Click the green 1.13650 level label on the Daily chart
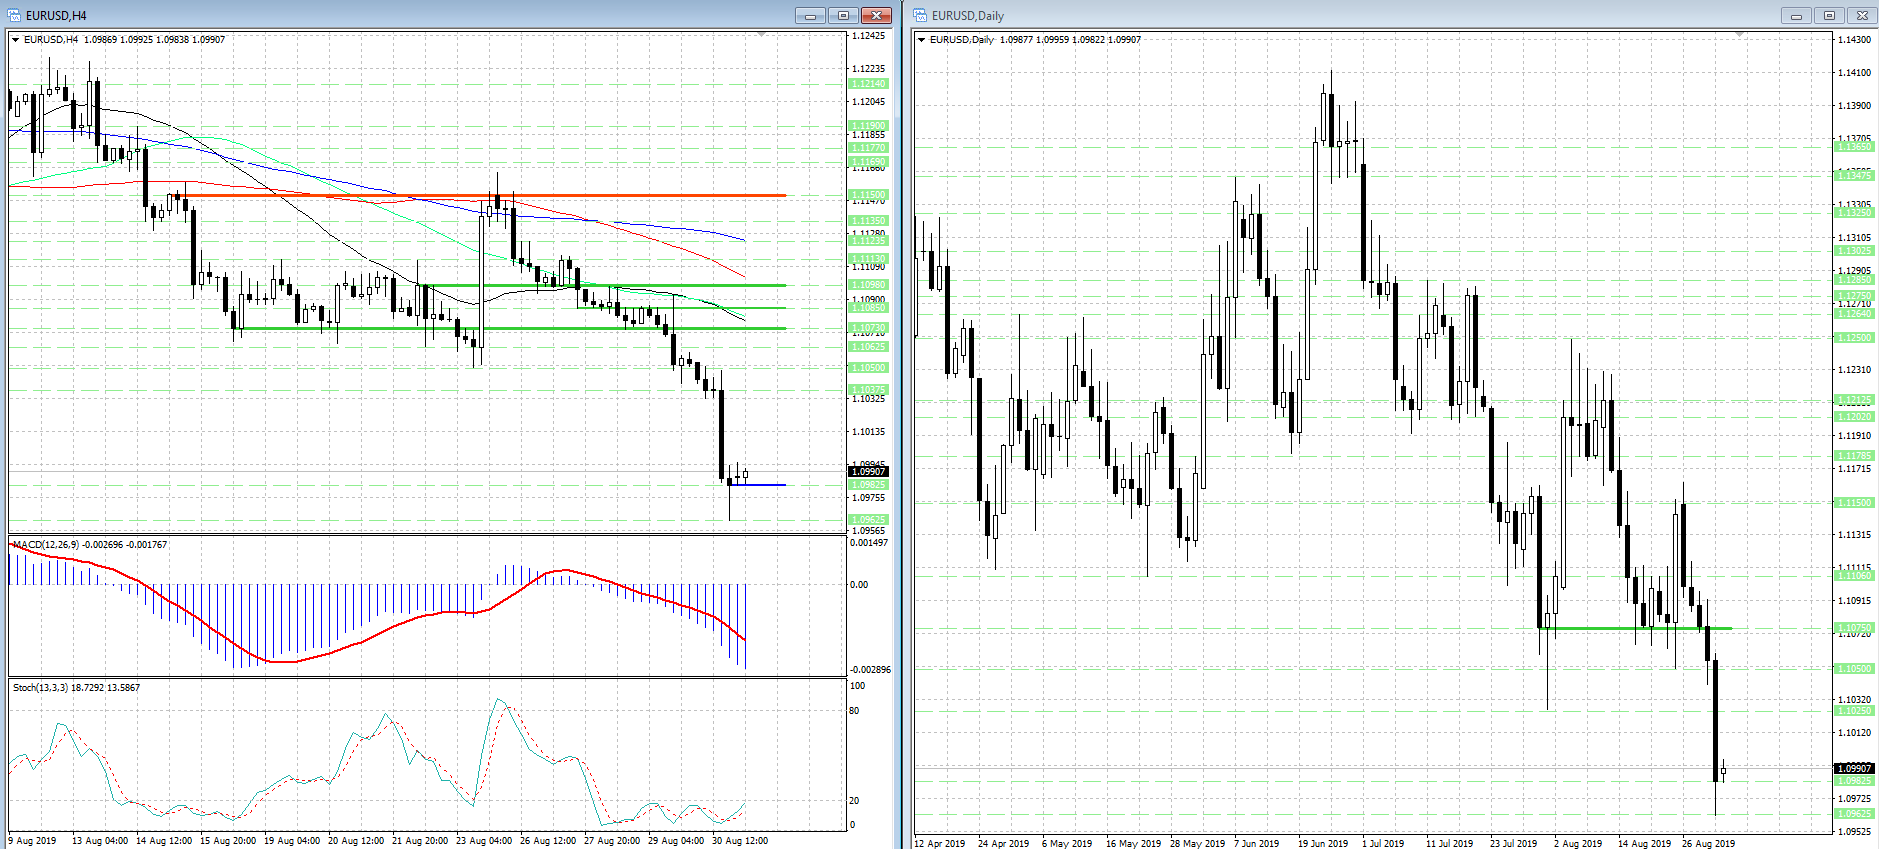Viewport: 1879px width, 849px height. 1854,147
